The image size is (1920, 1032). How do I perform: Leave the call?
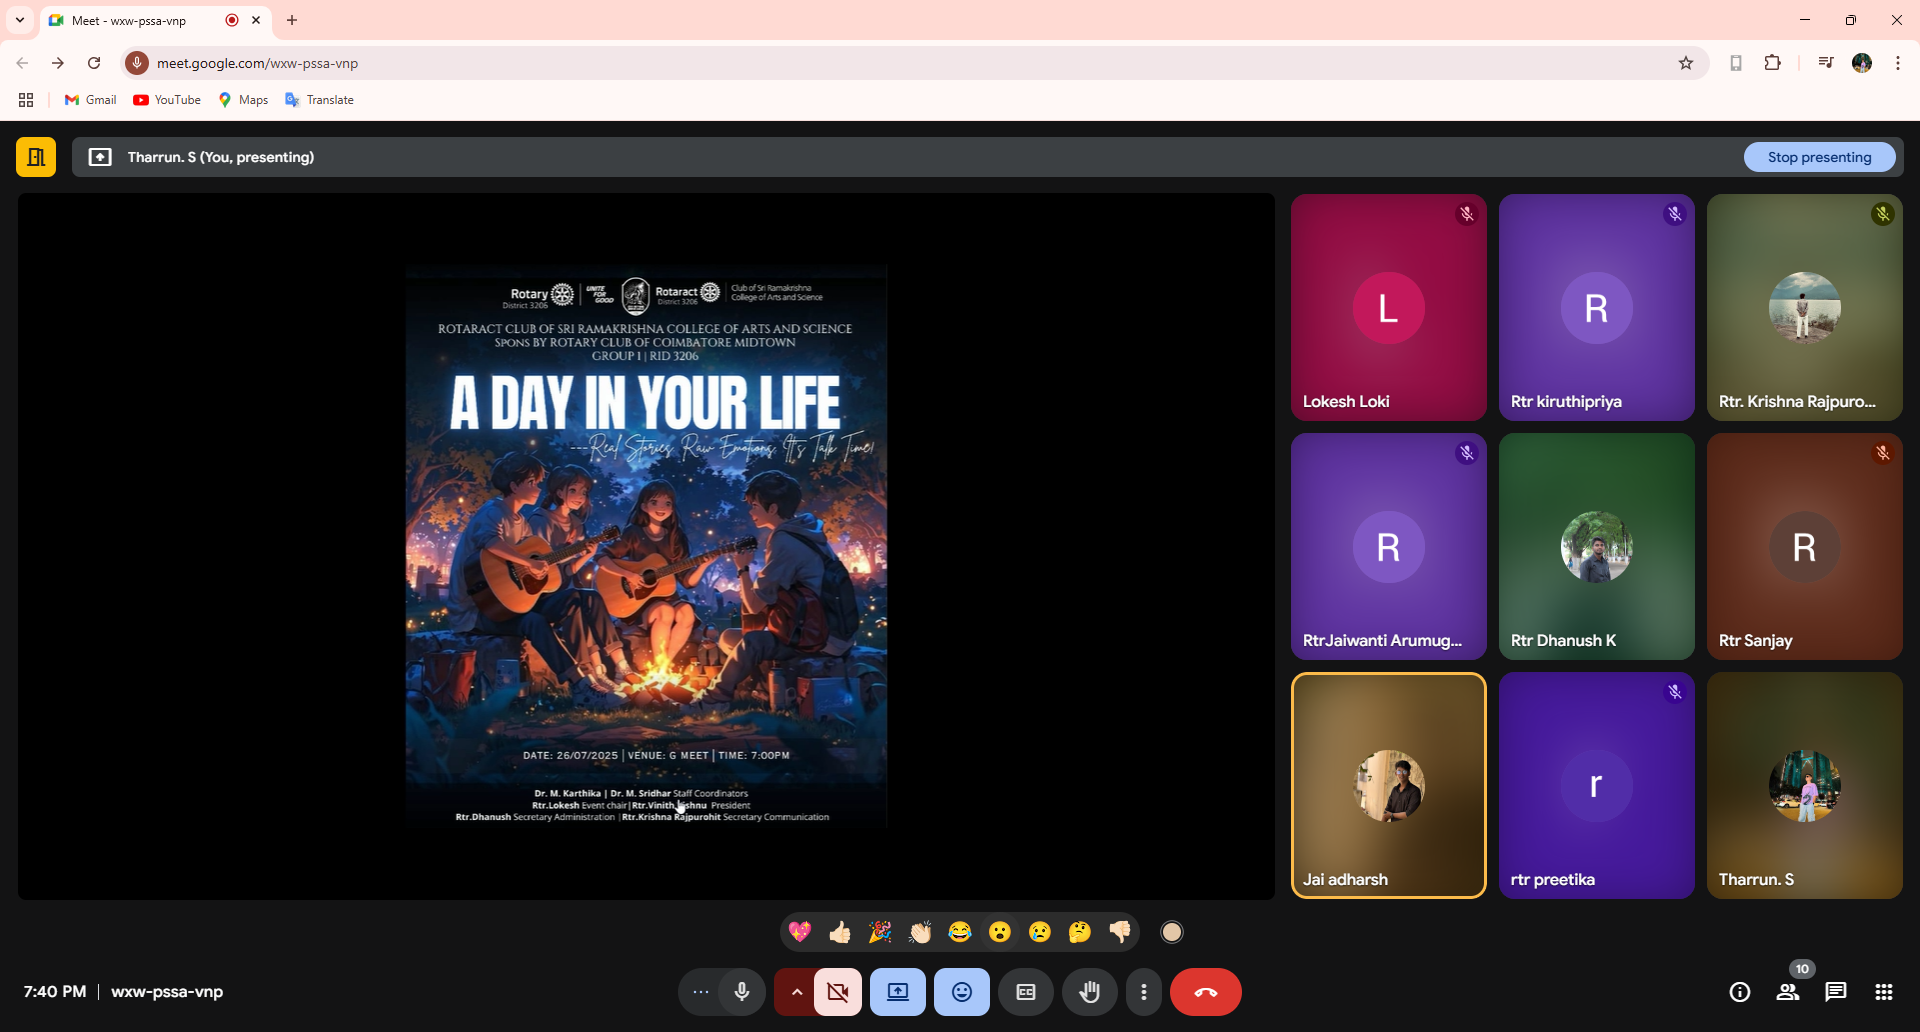1206,992
